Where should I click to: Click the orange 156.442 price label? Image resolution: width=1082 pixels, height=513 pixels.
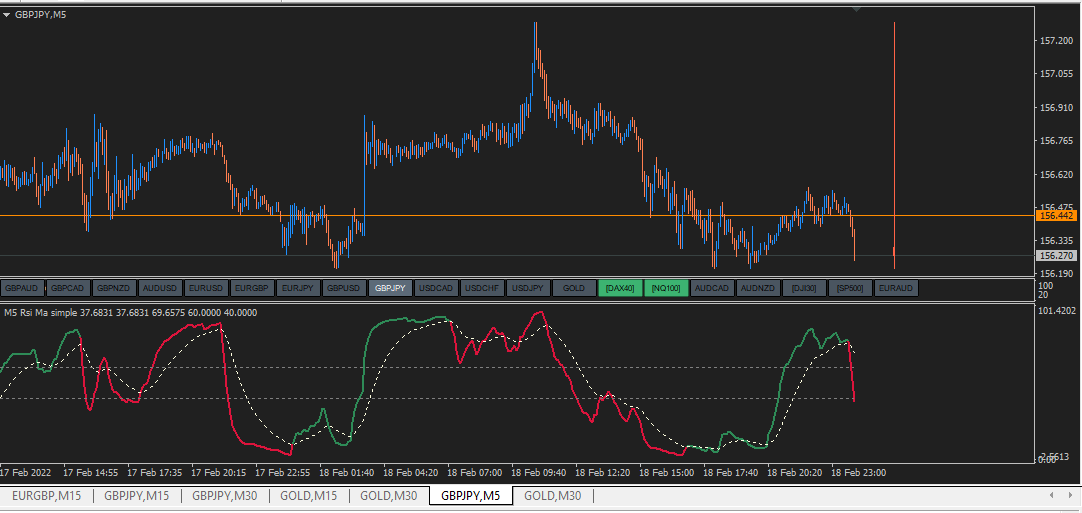[x=1056, y=216]
